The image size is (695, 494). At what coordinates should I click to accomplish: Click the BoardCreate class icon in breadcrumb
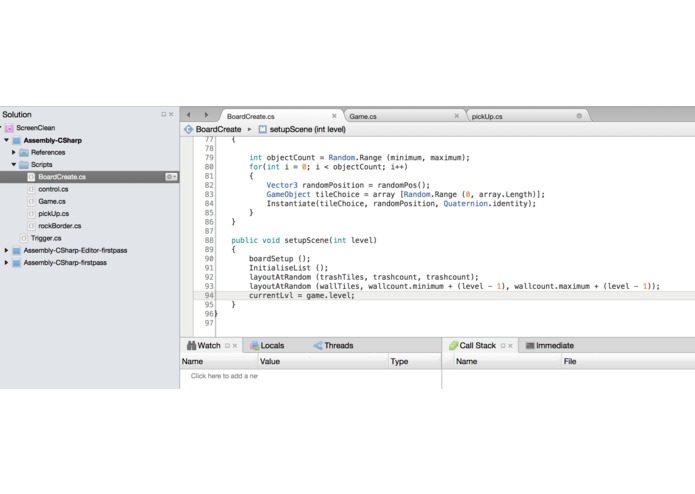(188, 129)
